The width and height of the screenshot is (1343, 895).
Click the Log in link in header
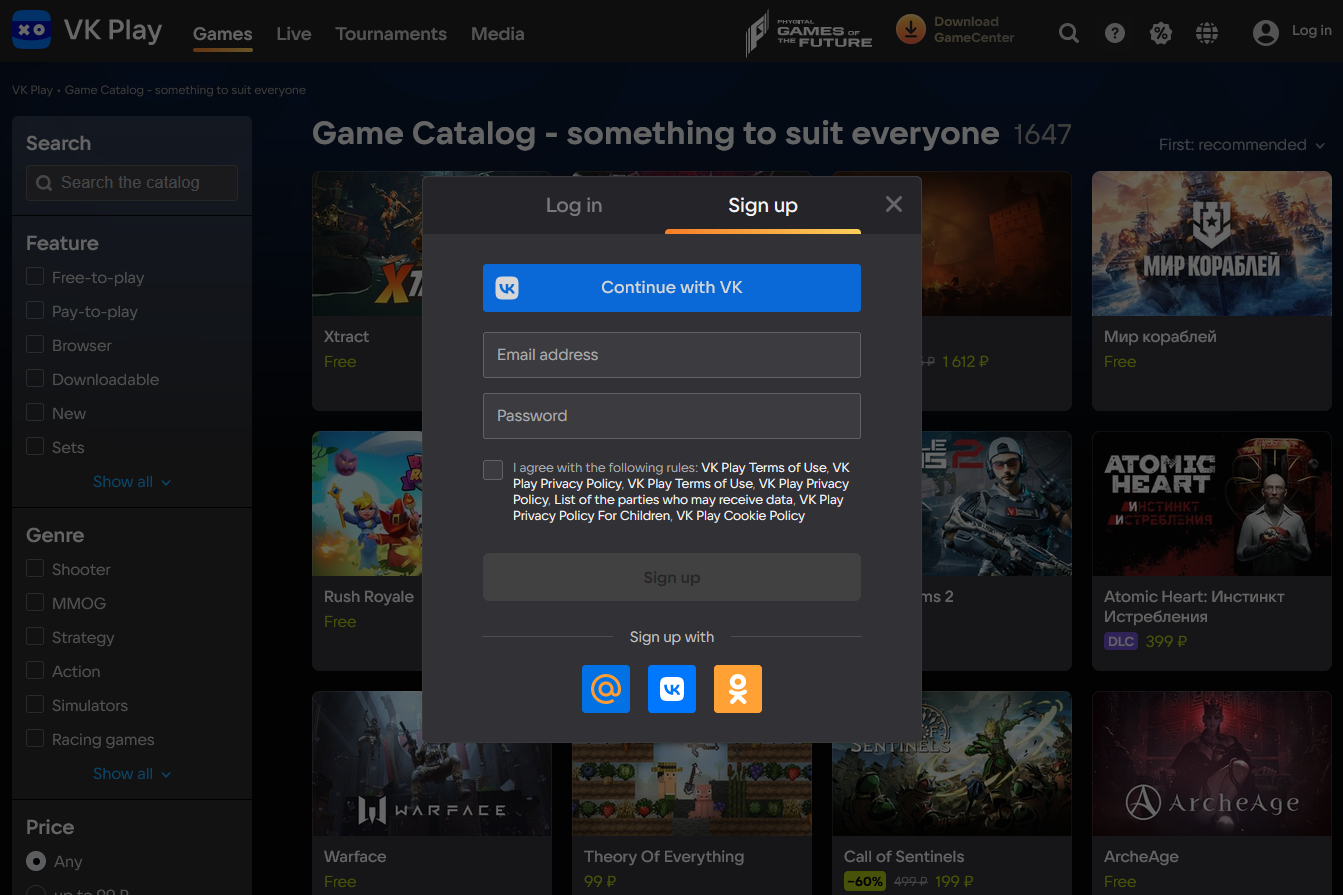(1311, 31)
